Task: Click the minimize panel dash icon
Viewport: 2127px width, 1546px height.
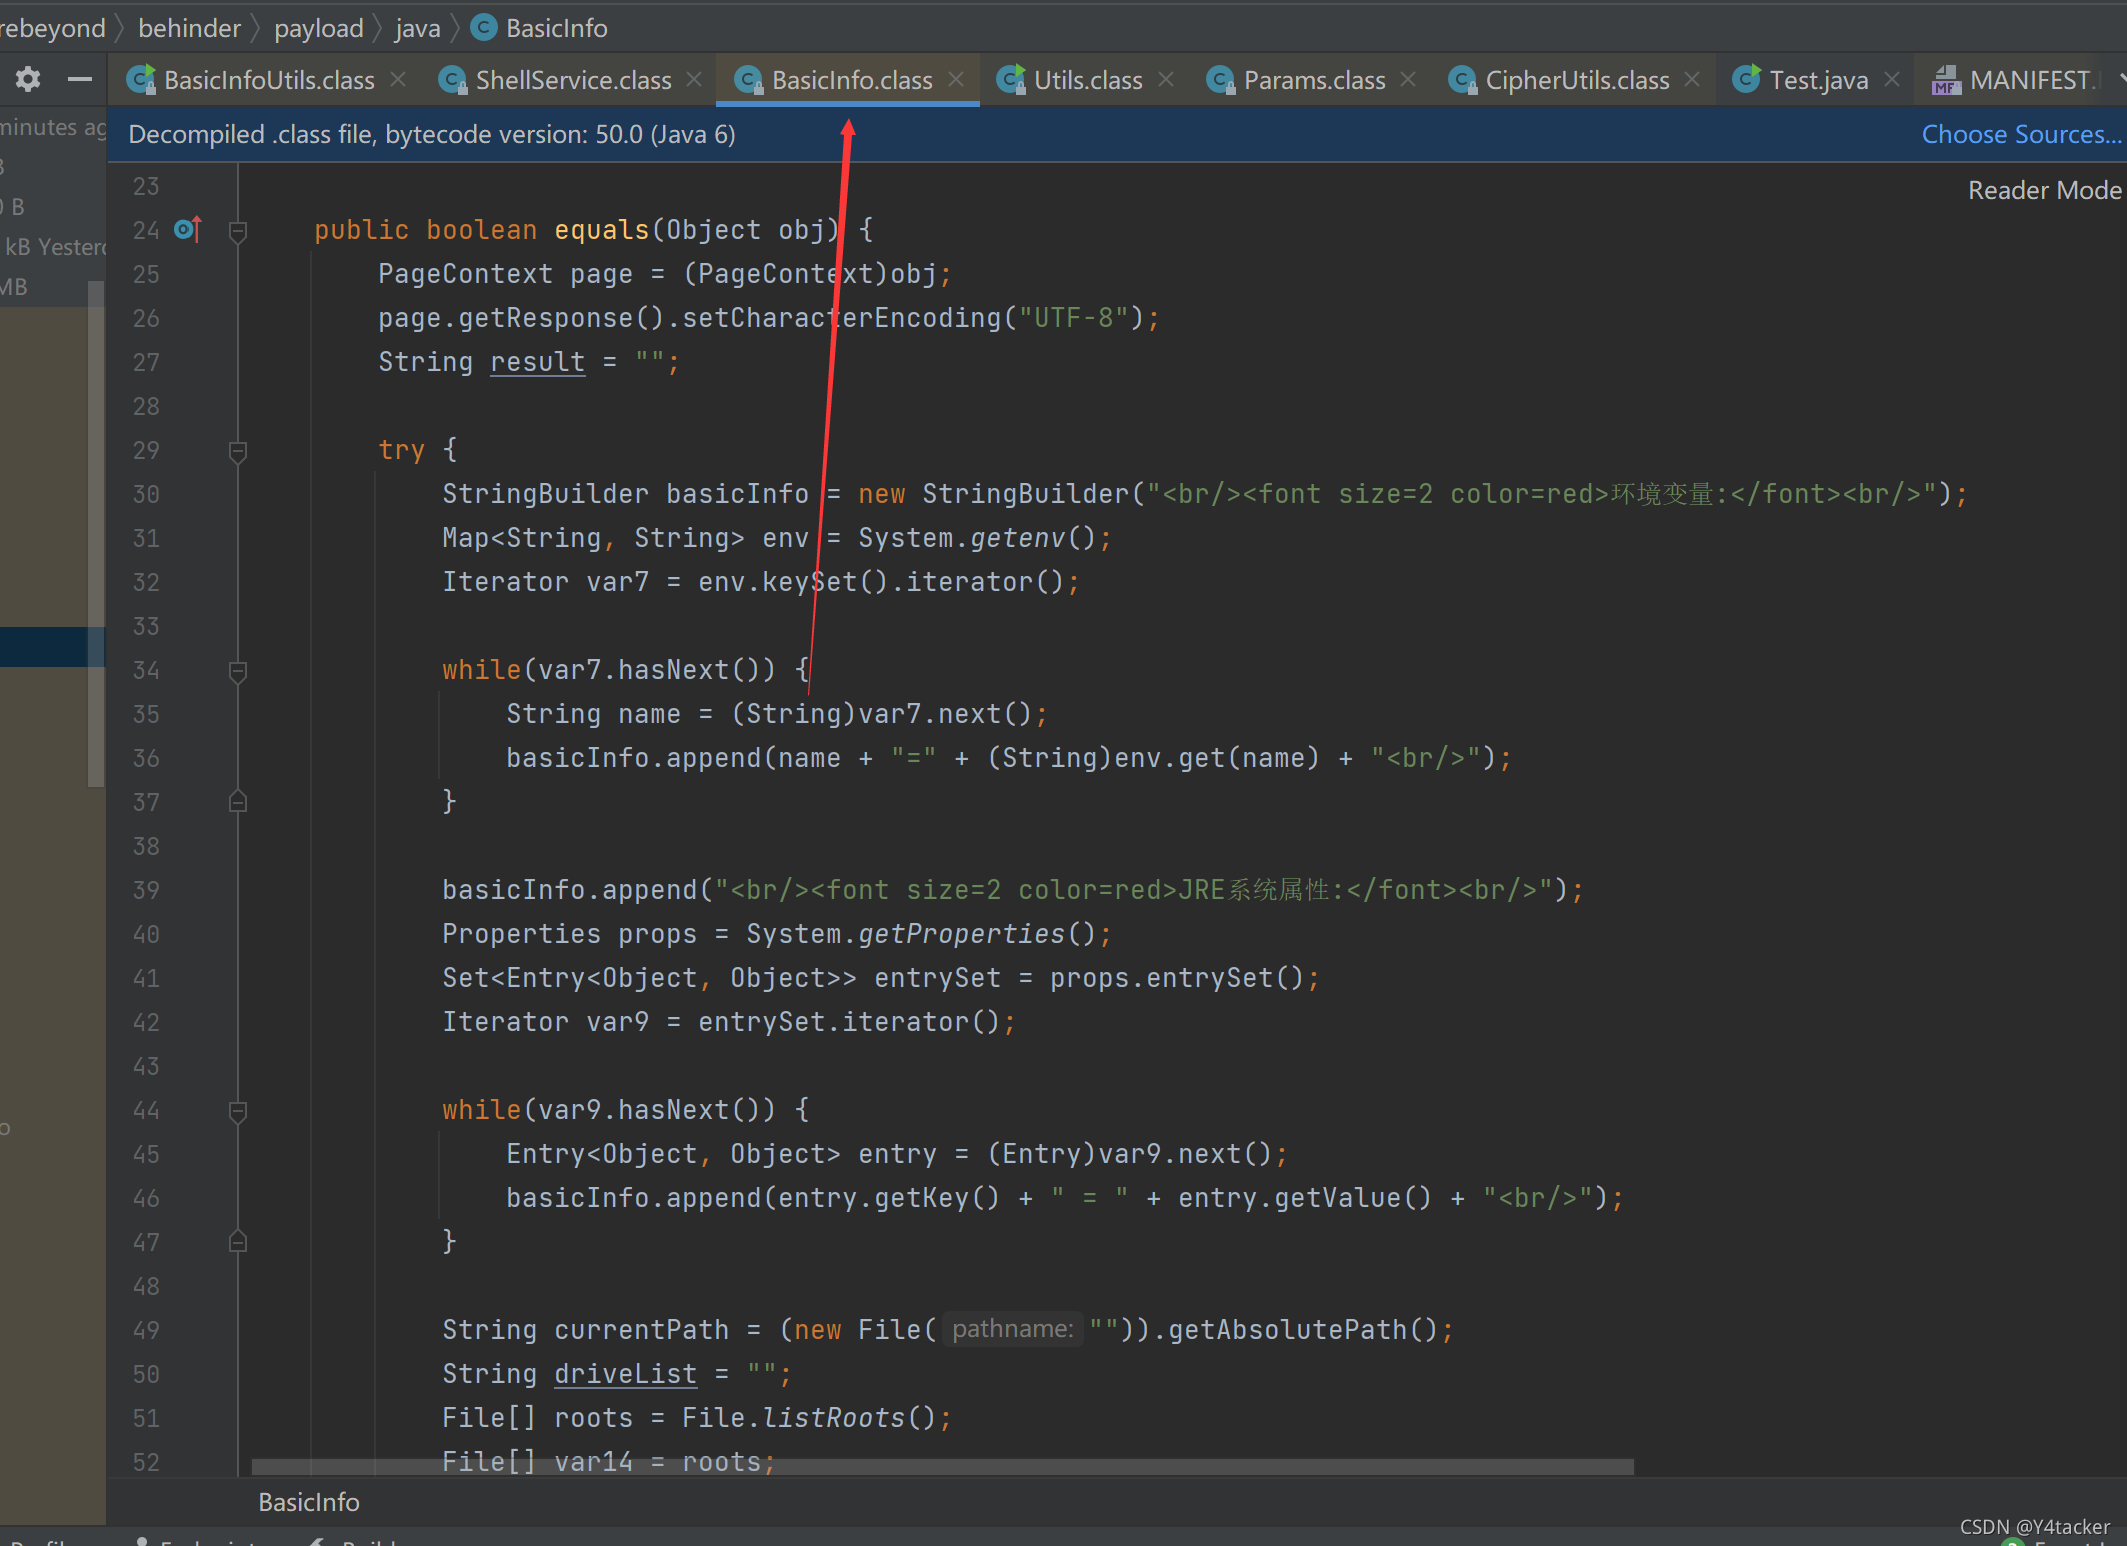Action: (x=80, y=79)
